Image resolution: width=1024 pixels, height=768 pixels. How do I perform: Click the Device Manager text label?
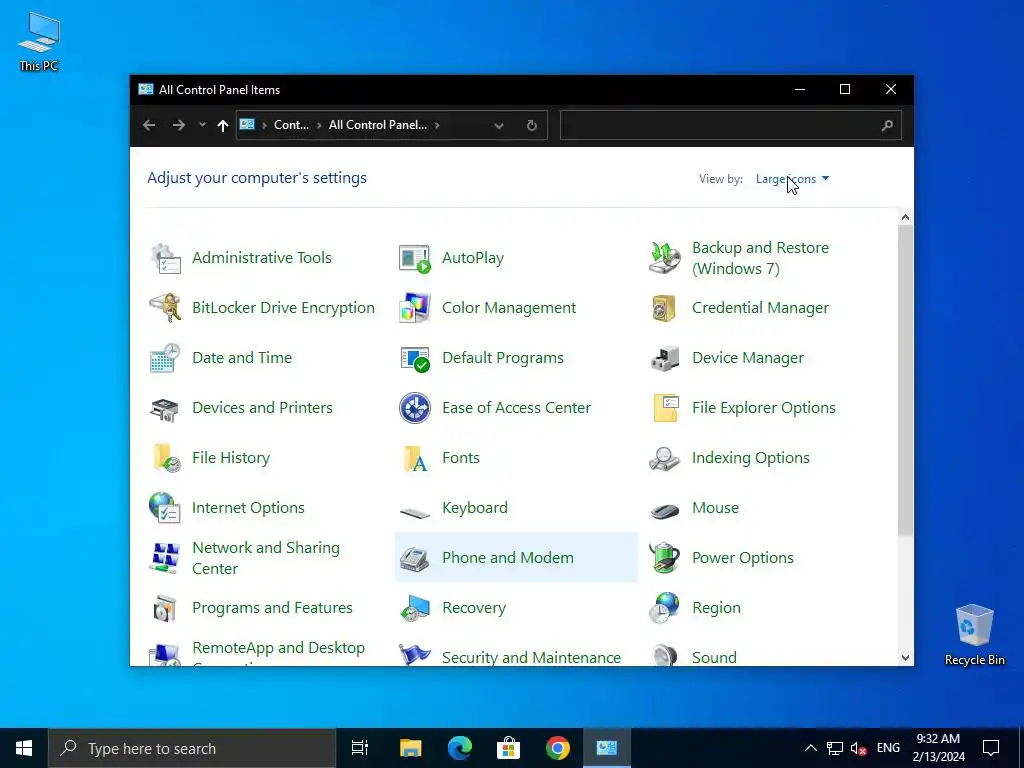coord(748,358)
